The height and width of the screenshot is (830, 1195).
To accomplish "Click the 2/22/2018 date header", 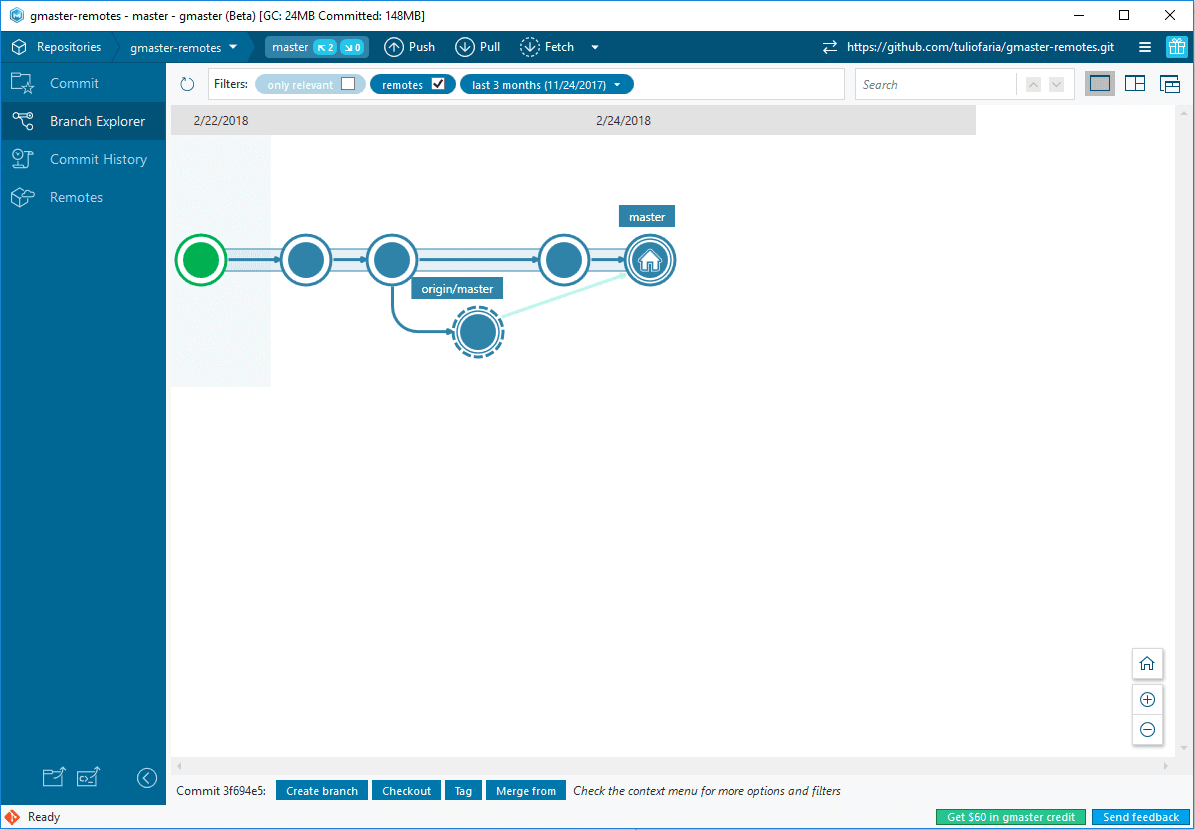I will (221, 120).
